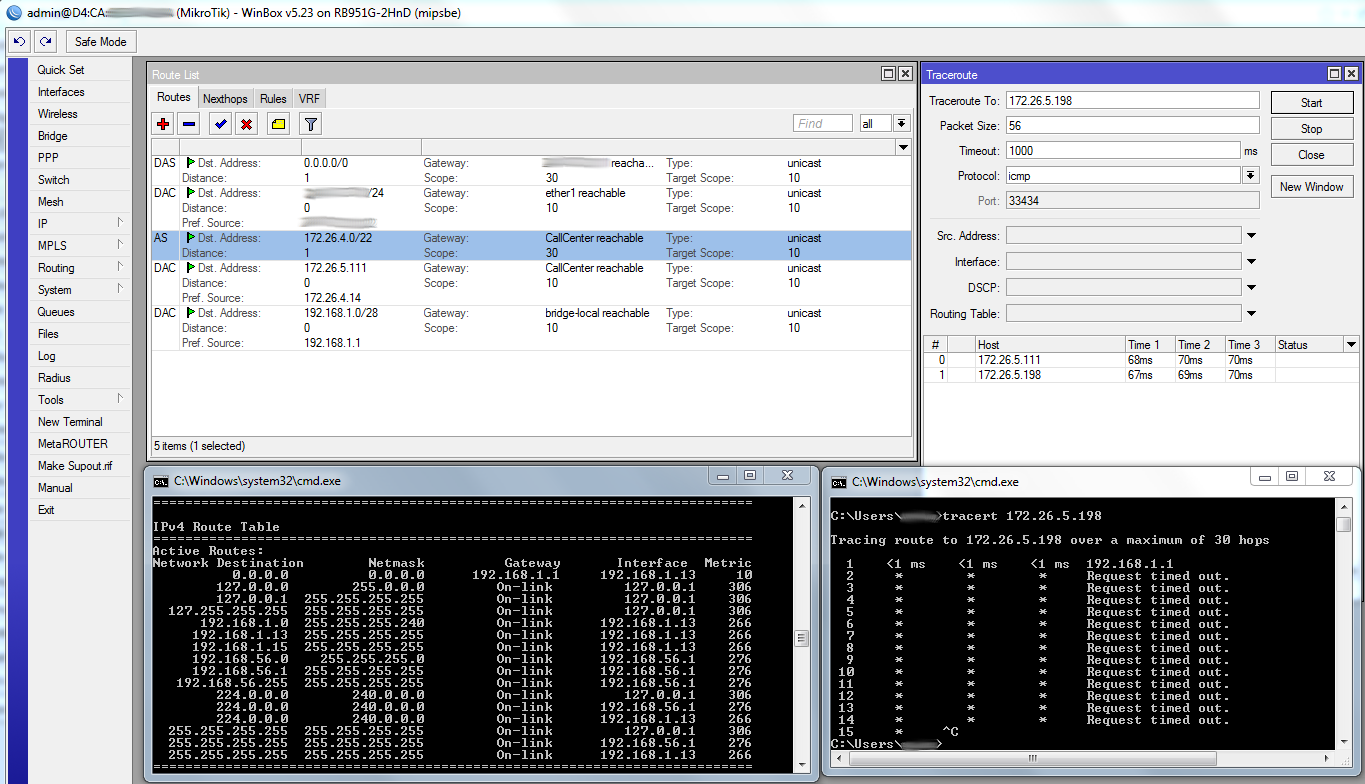This screenshot has height=784, width=1365.
Task: Select the 172.26.4.0/22 route row
Action: tap(531, 246)
